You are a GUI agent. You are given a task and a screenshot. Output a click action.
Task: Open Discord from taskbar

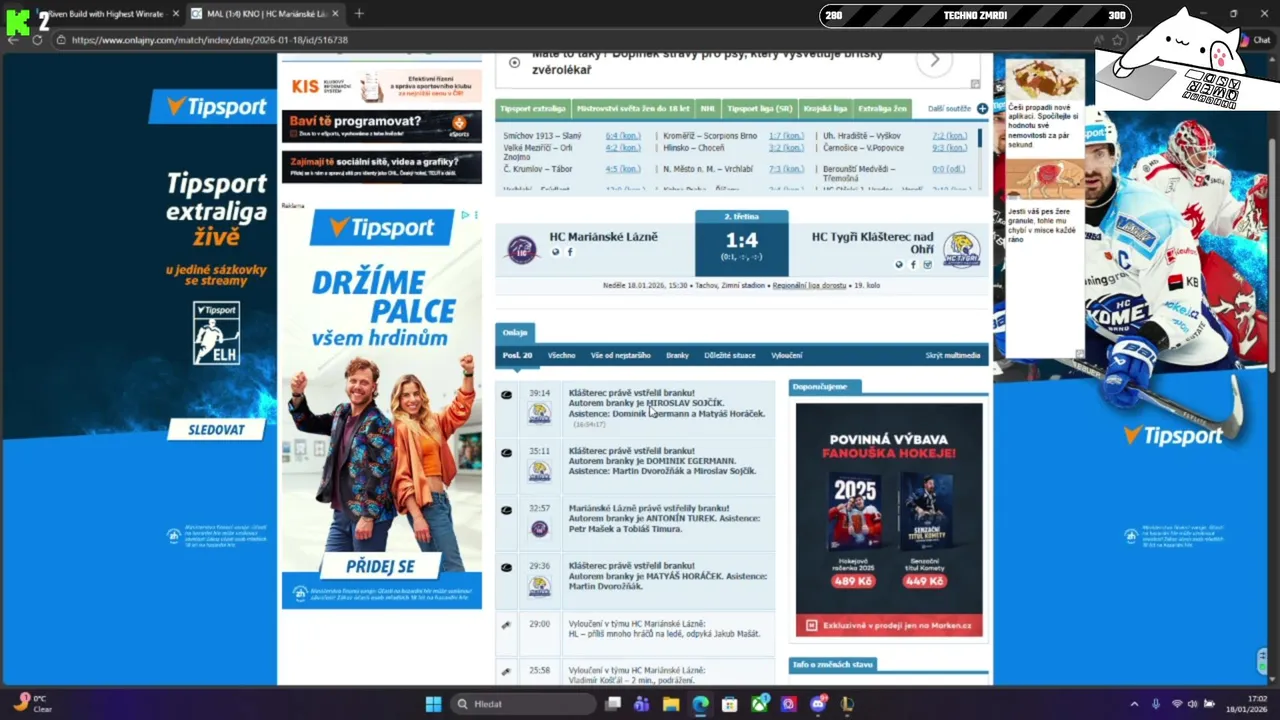[x=819, y=704]
